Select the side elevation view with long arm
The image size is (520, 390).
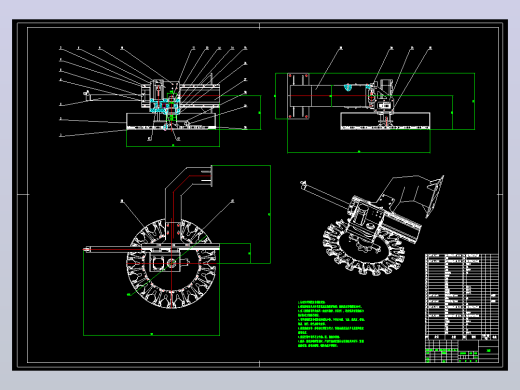tap(375, 100)
